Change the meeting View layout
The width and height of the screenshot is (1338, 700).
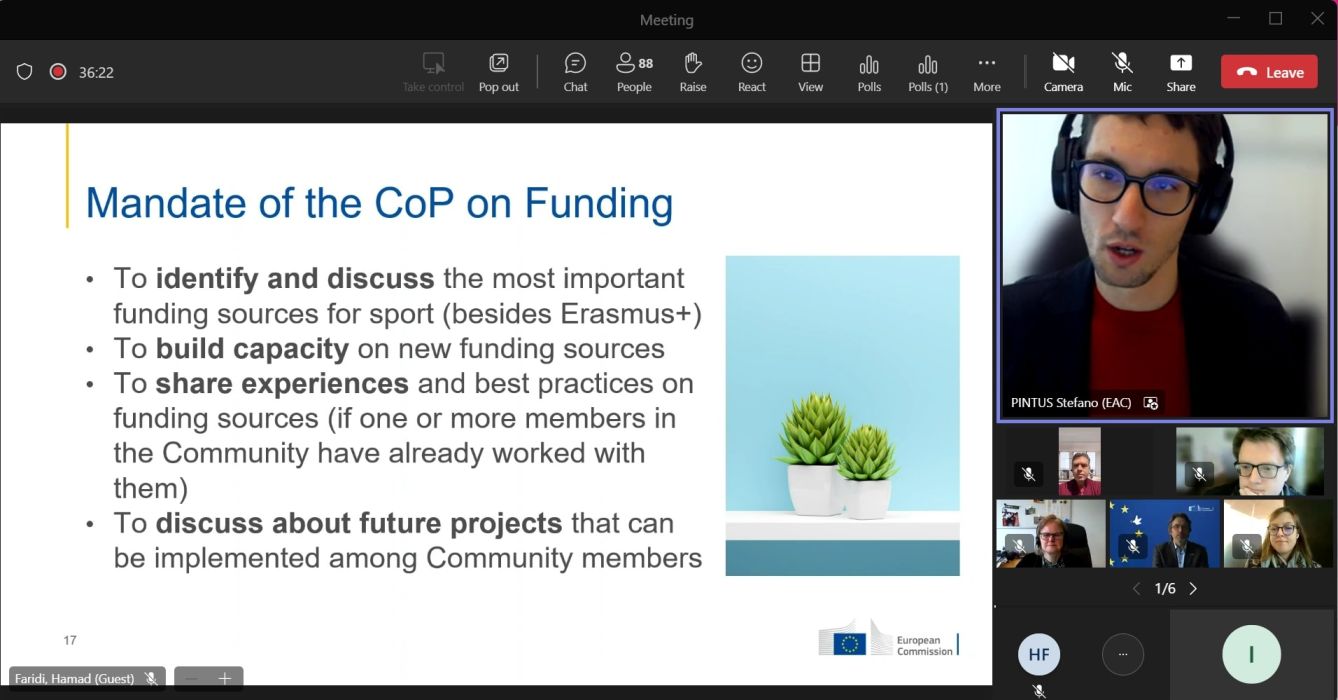coord(810,72)
